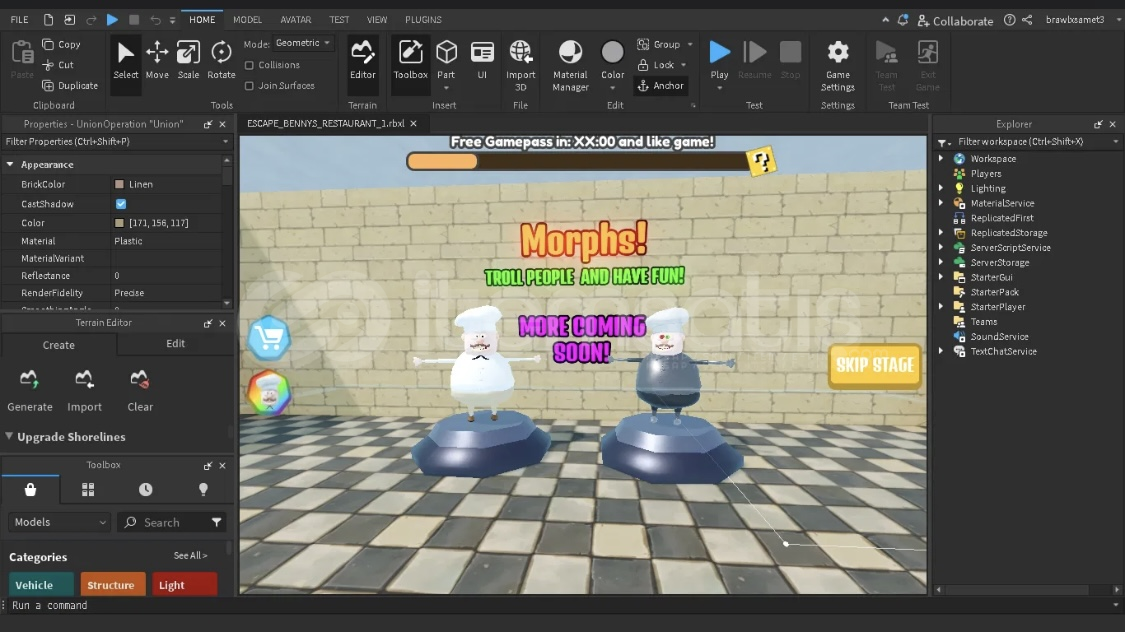Open Toolbox recent clock tab
The height and width of the screenshot is (632, 1125).
[146, 490]
